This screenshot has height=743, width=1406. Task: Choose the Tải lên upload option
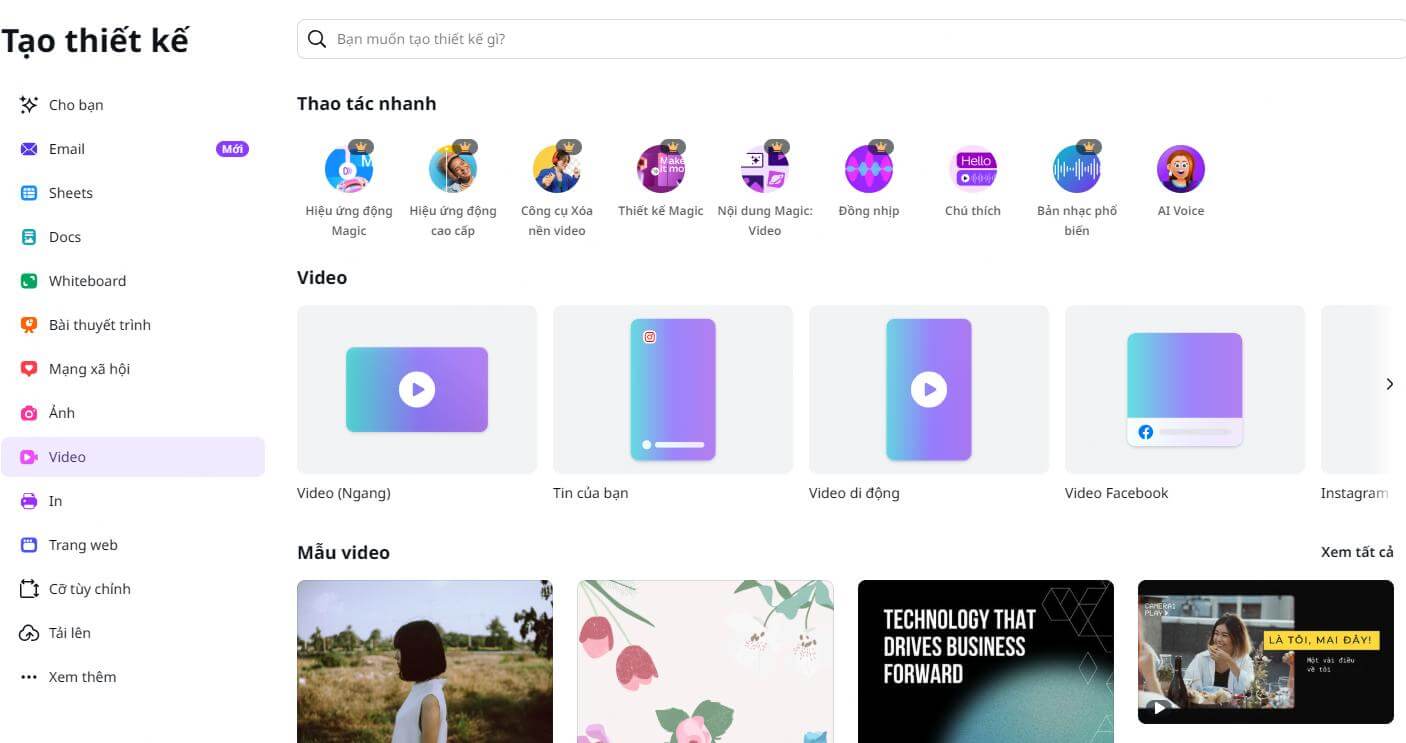click(x=70, y=633)
